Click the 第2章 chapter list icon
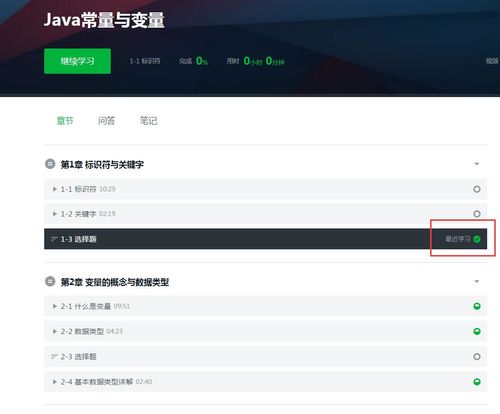Image resolution: width=500 pixels, height=414 pixels. click(x=50, y=281)
